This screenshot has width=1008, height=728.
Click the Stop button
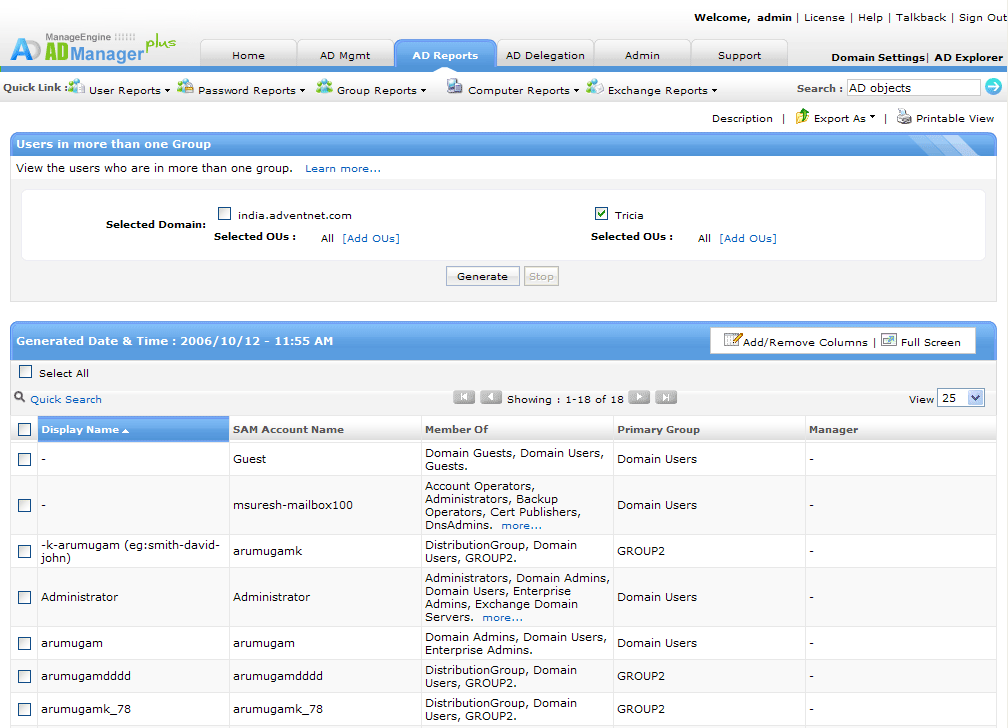pos(541,277)
